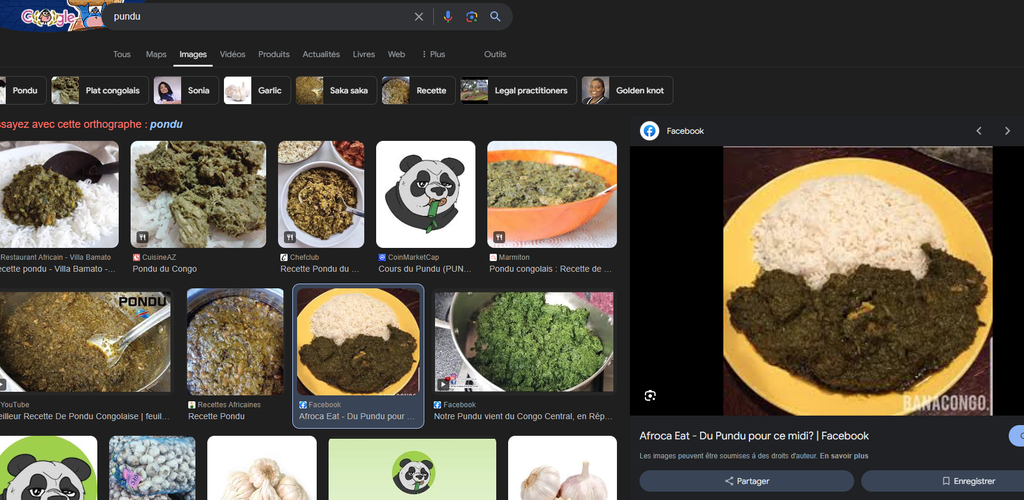Switch to the Maps tab

click(x=156, y=54)
